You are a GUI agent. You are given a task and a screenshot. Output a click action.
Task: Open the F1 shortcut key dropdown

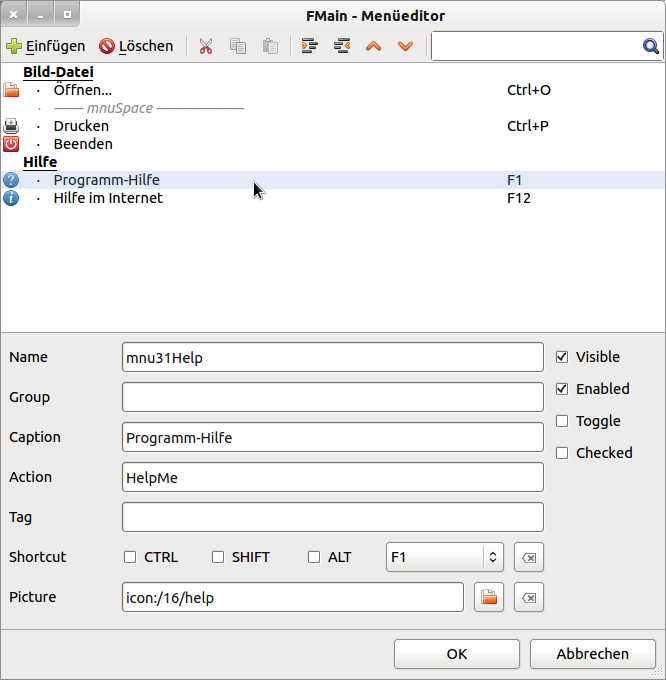444,557
